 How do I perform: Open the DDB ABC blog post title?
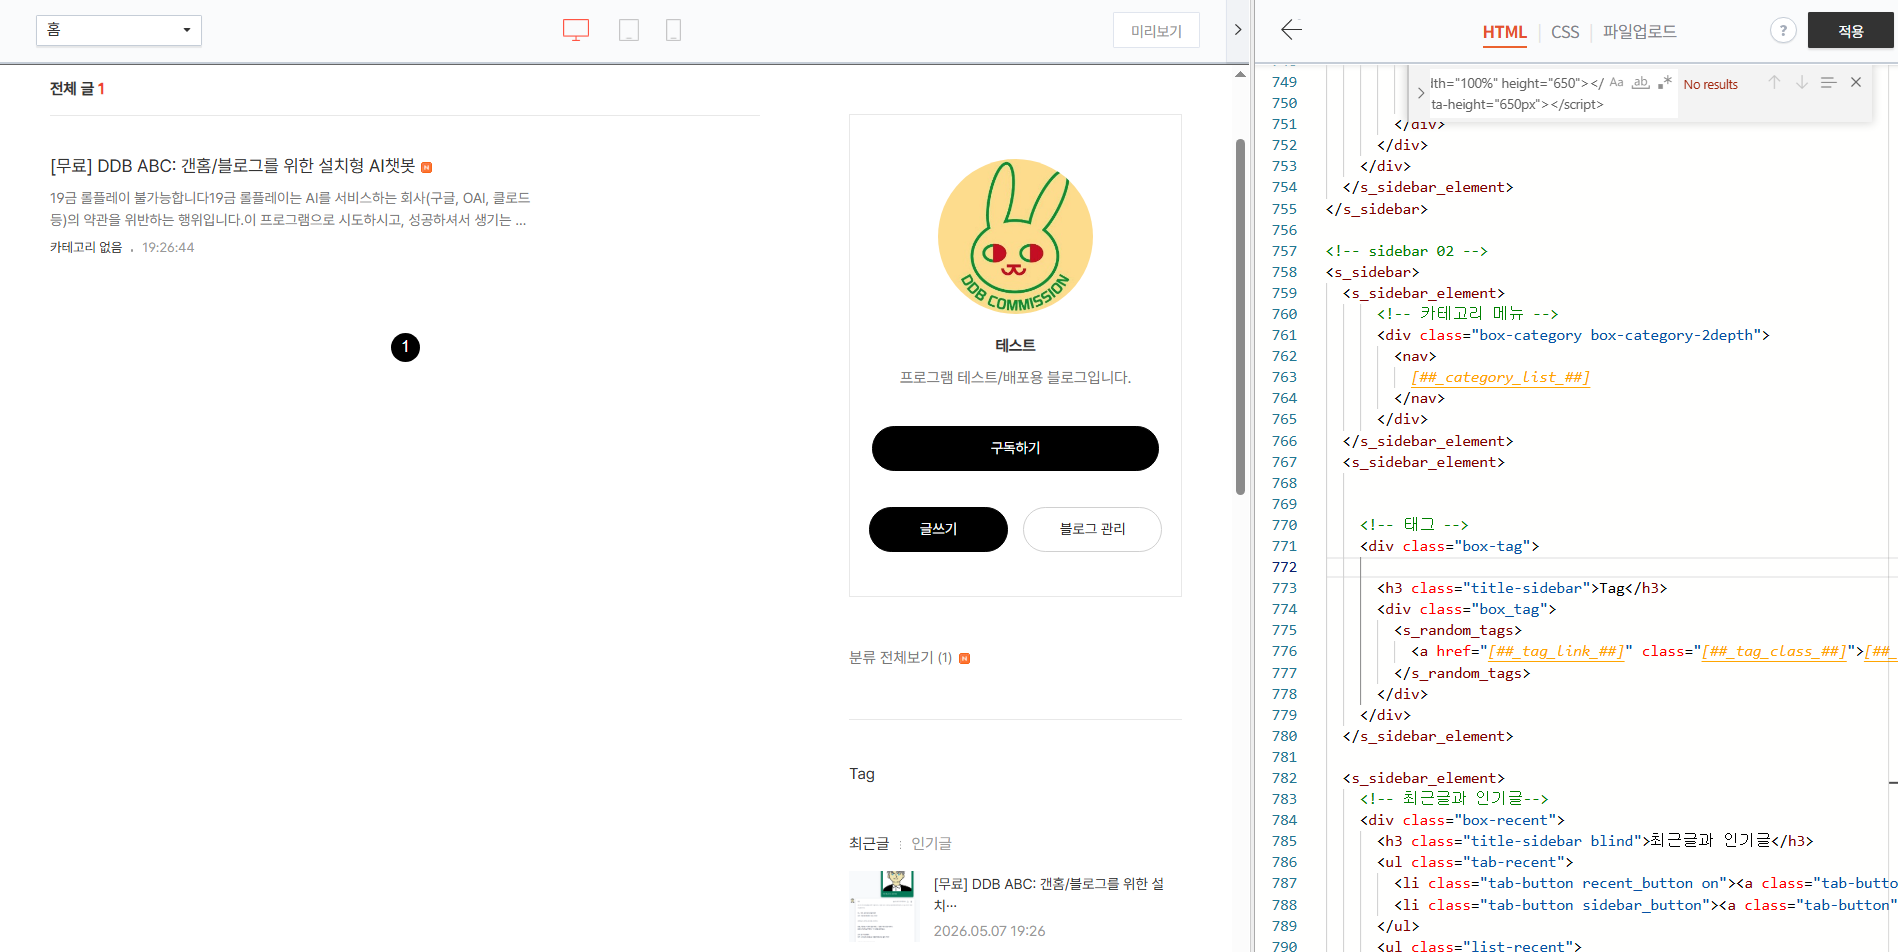click(233, 166)
